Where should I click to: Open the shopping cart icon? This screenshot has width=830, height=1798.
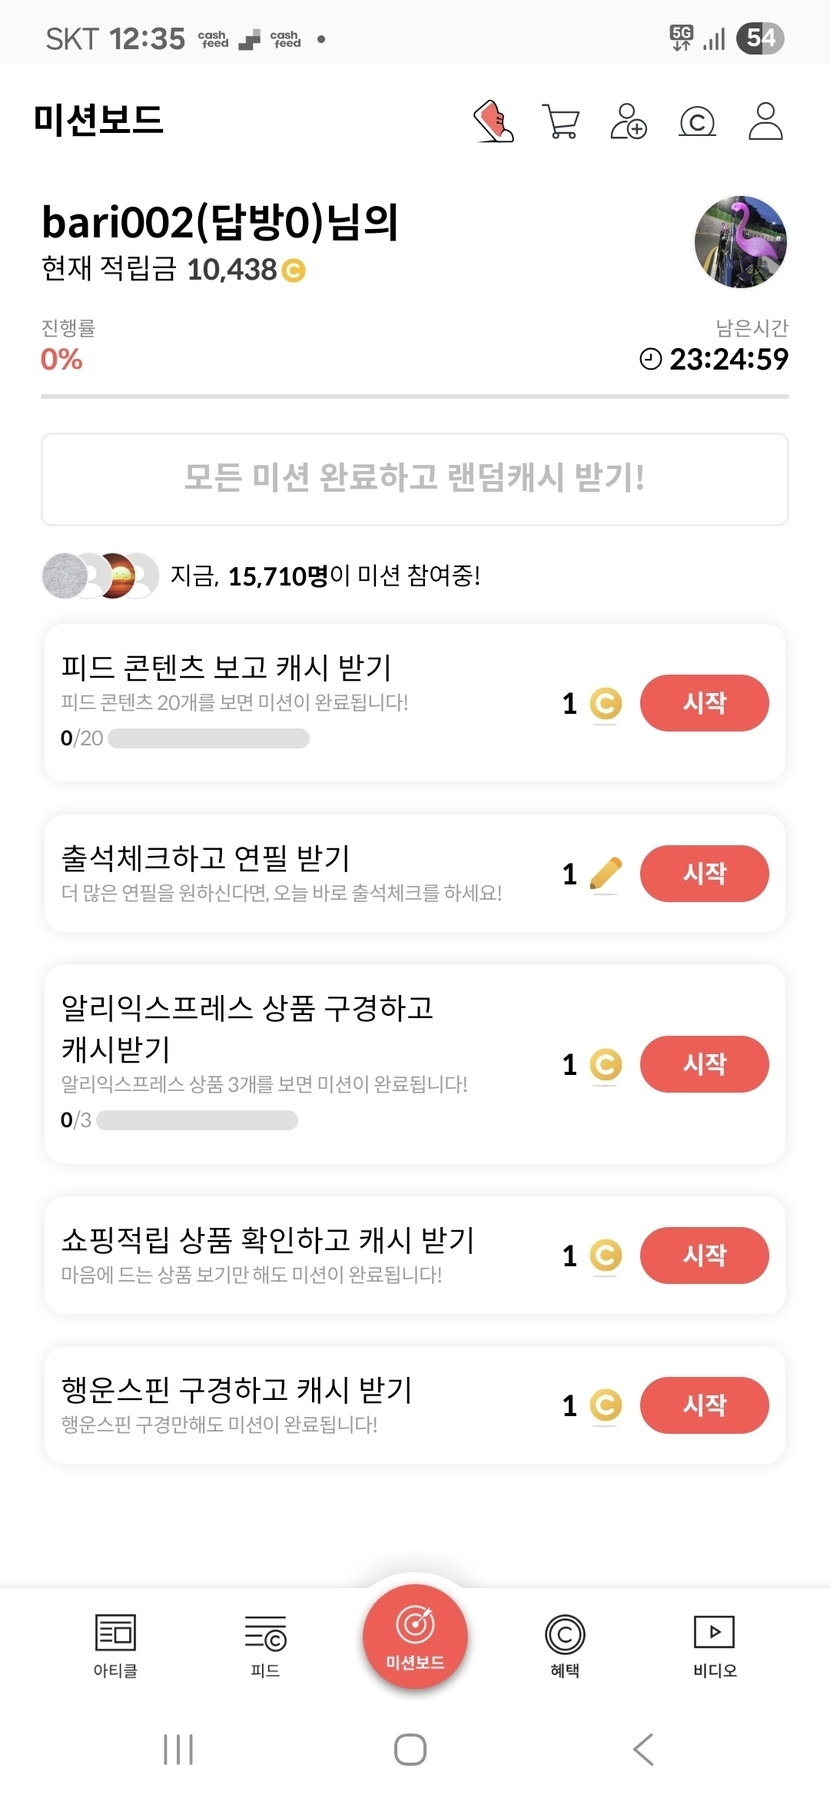click(x=561, y=122)
